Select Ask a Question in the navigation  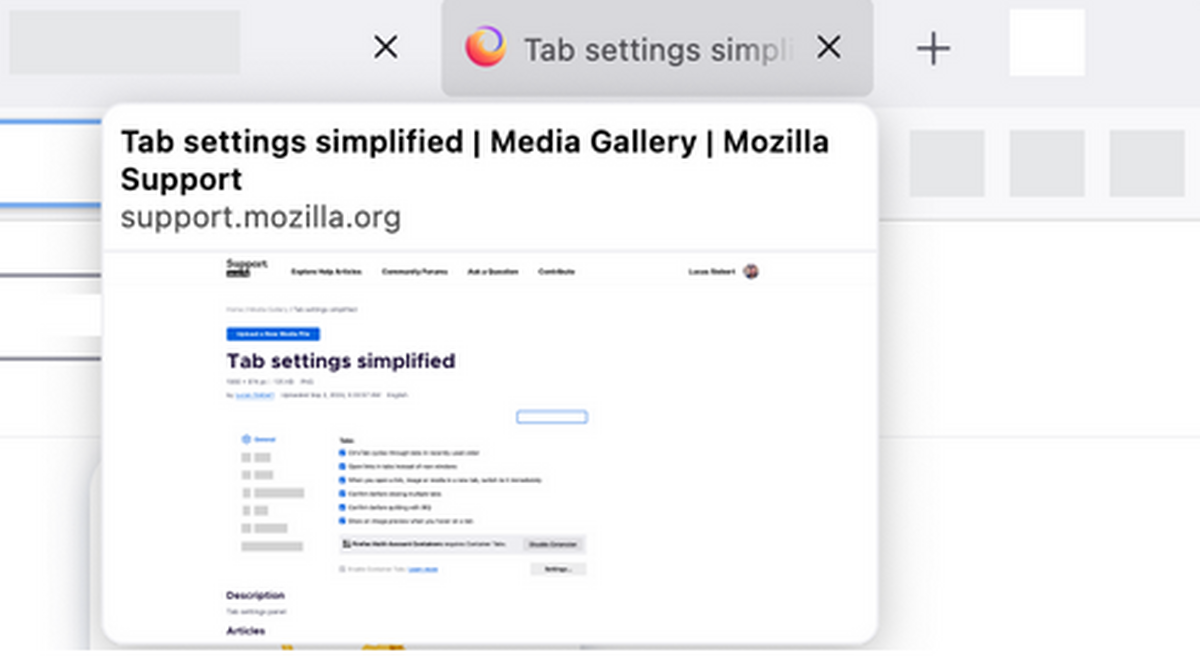pos(495,271)
